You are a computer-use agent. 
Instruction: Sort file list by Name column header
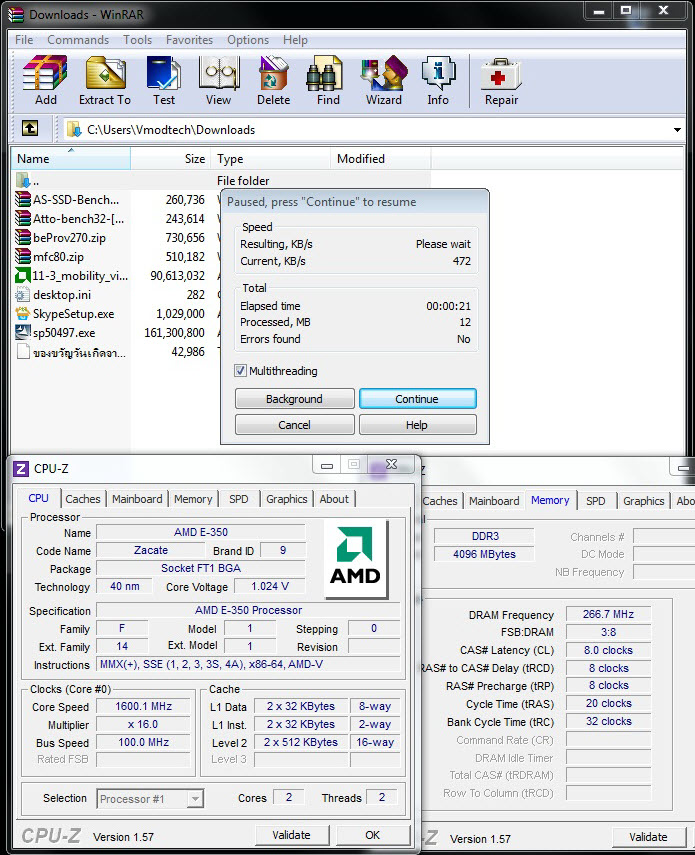71,159
